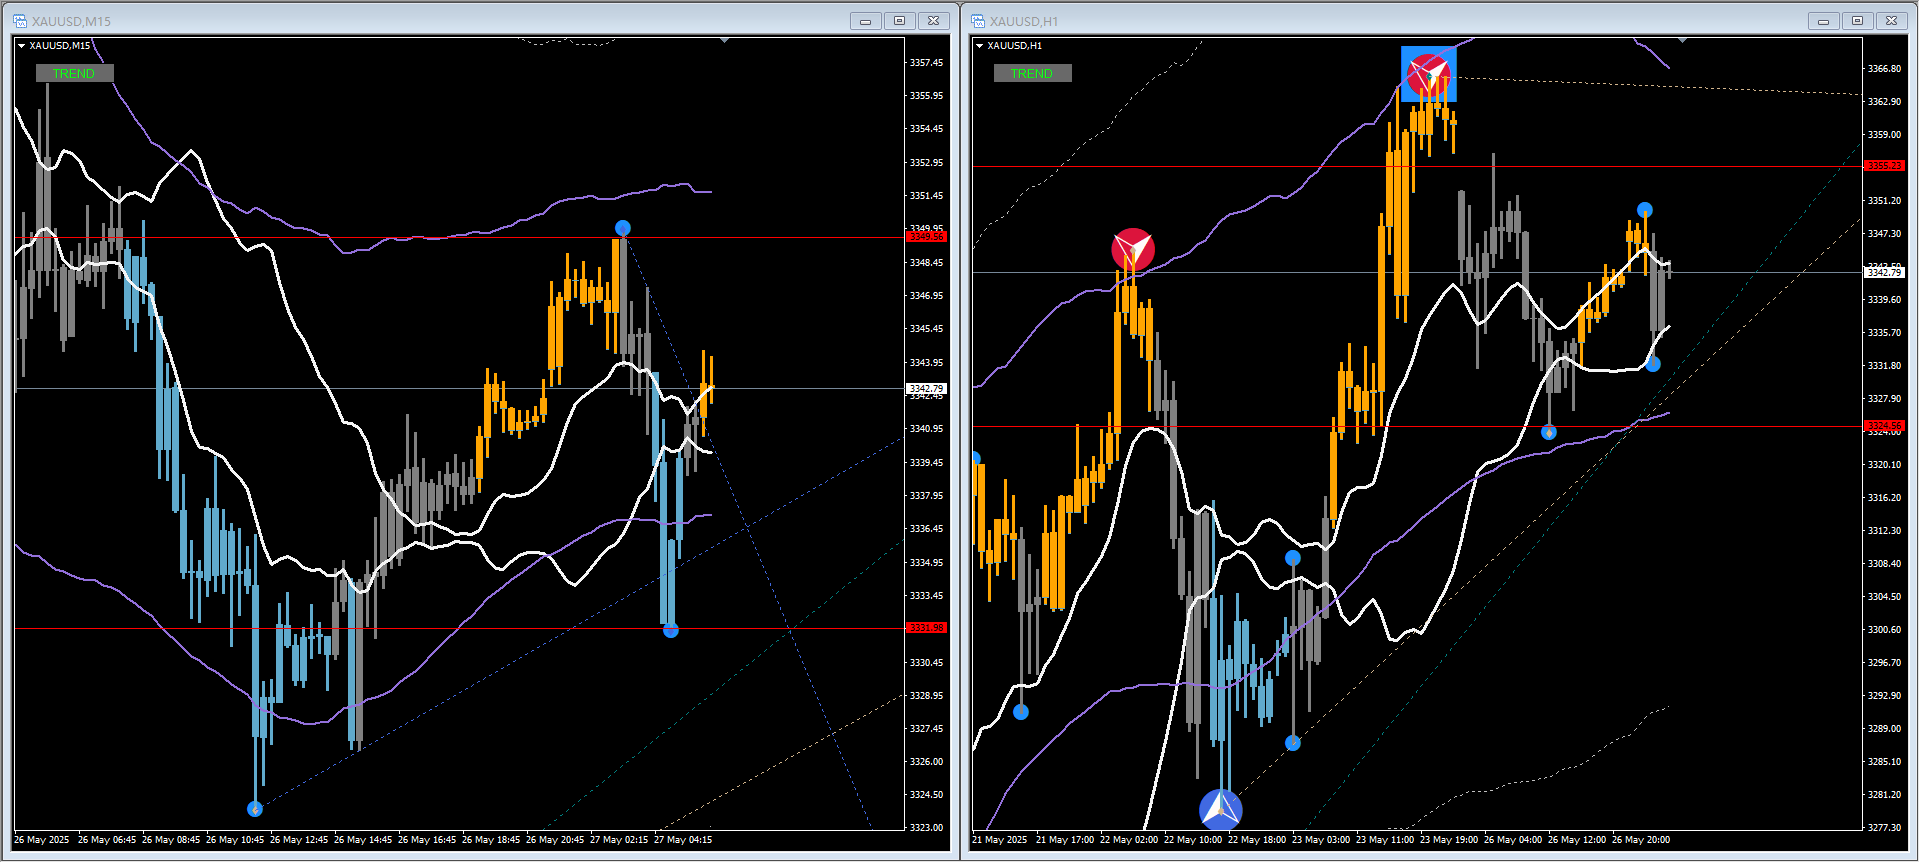The image size is (1920, 863).
Task: Click the chart shift triangle atop the M15 chart
Action: point(724,40)
